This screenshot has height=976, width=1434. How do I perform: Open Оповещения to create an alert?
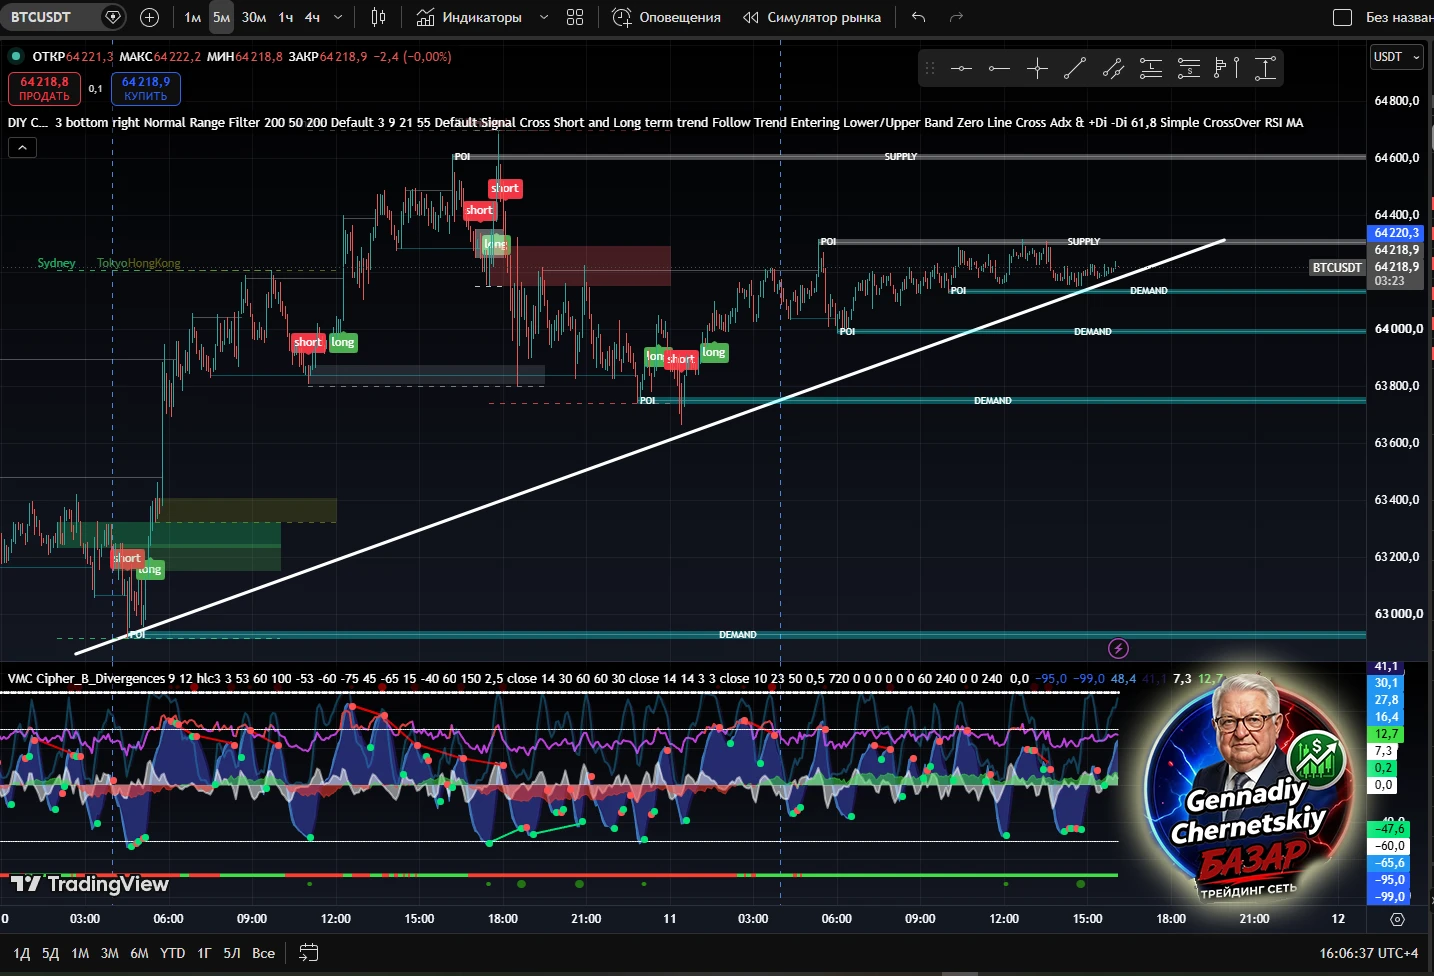click(x=666, y=17)
